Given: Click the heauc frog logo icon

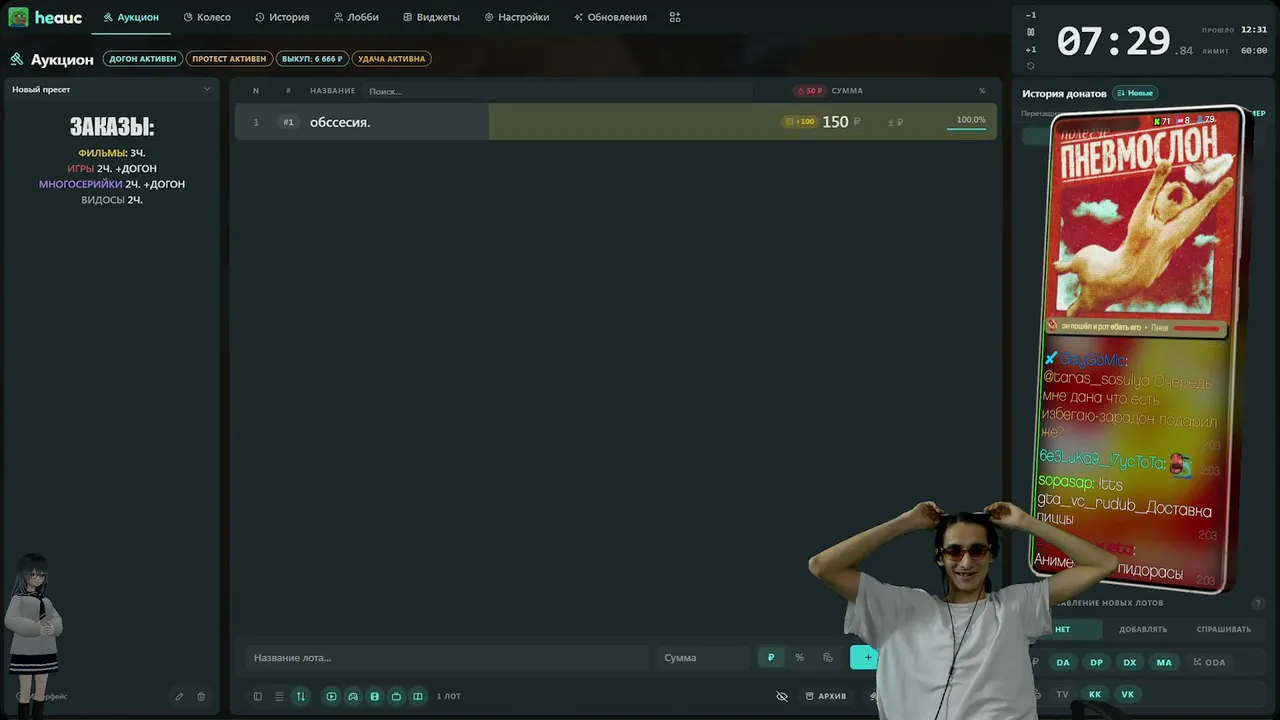Looking at the screenshot, I should click(x=18, y=17).
